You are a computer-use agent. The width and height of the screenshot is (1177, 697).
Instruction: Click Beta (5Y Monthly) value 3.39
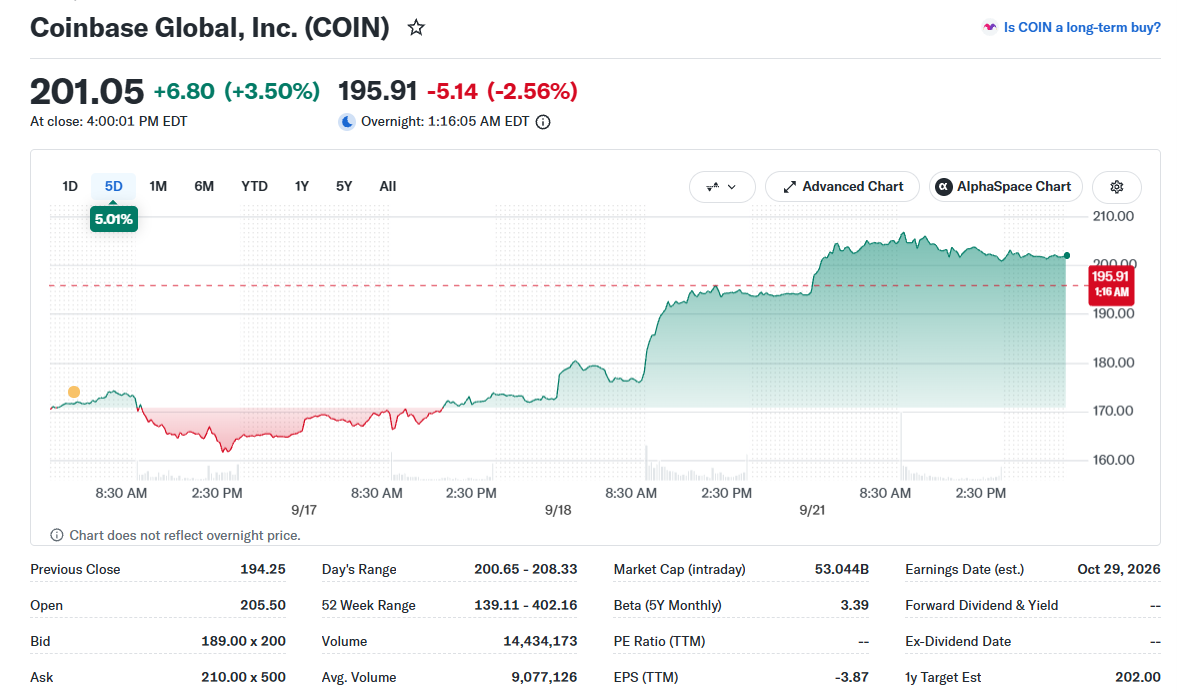click(855, 605)
